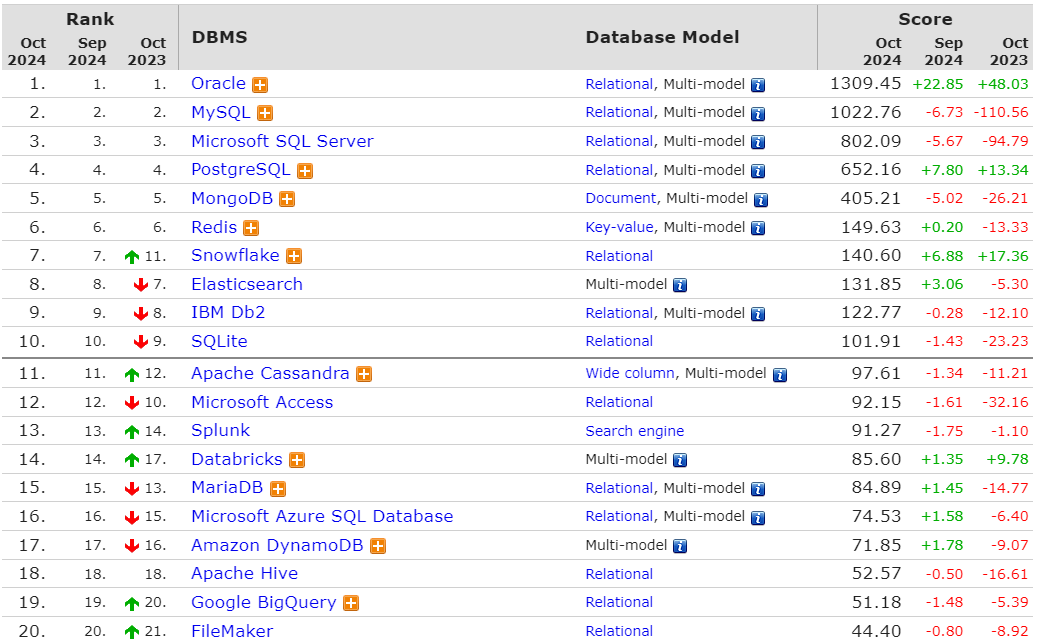Viewport: 1049px width, 644px height.
Task: Click MySQL's score 1022.76
Action: point(866,112)
